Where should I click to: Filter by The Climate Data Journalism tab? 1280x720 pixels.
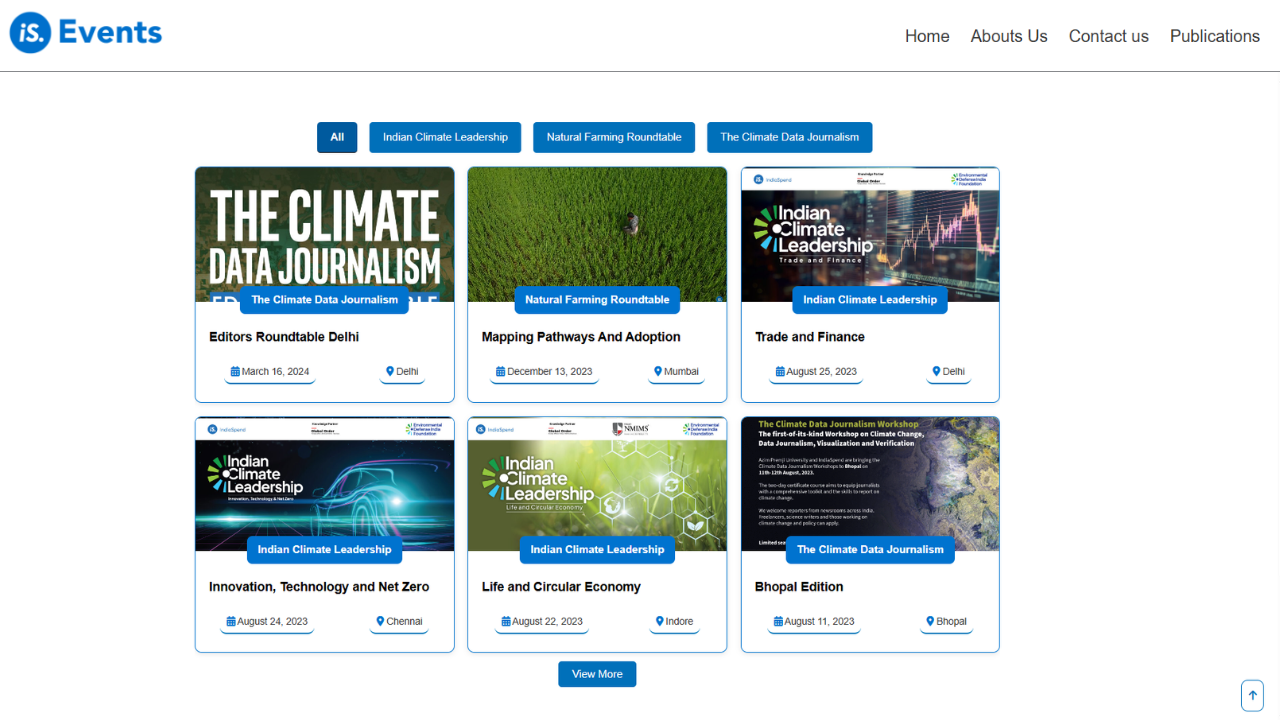tap(789, 137)
